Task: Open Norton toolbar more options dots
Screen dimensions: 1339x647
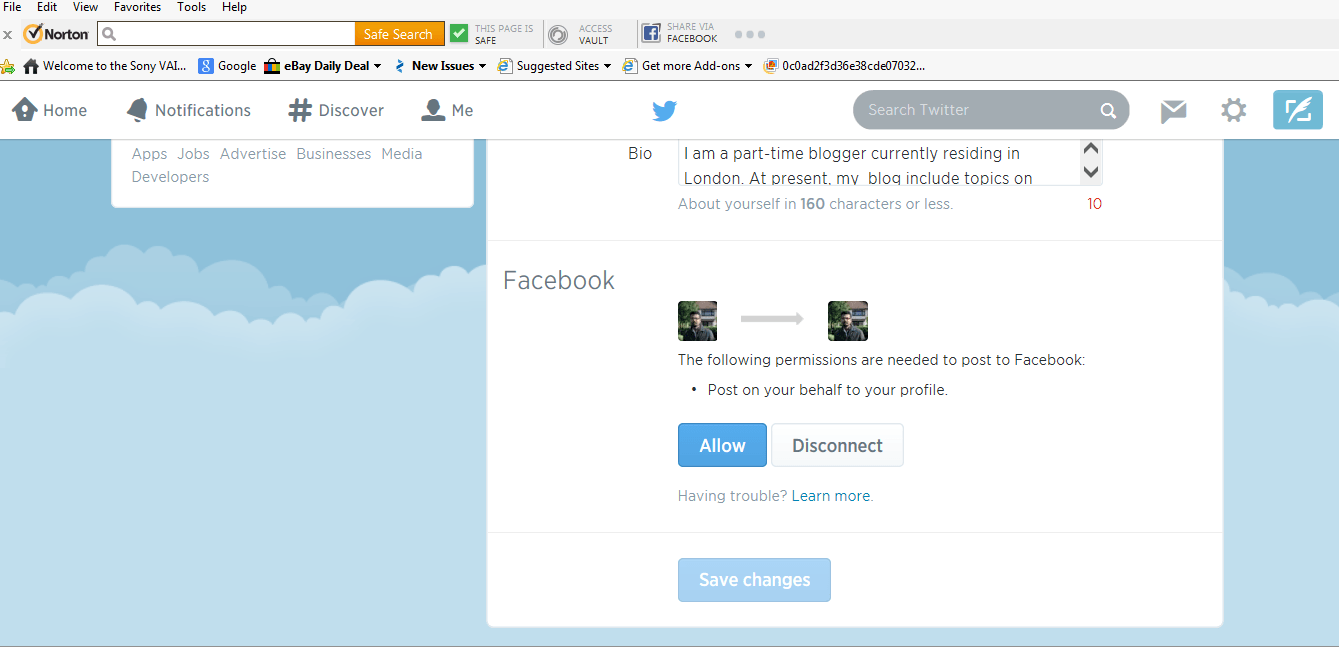Action: [750, 34]
